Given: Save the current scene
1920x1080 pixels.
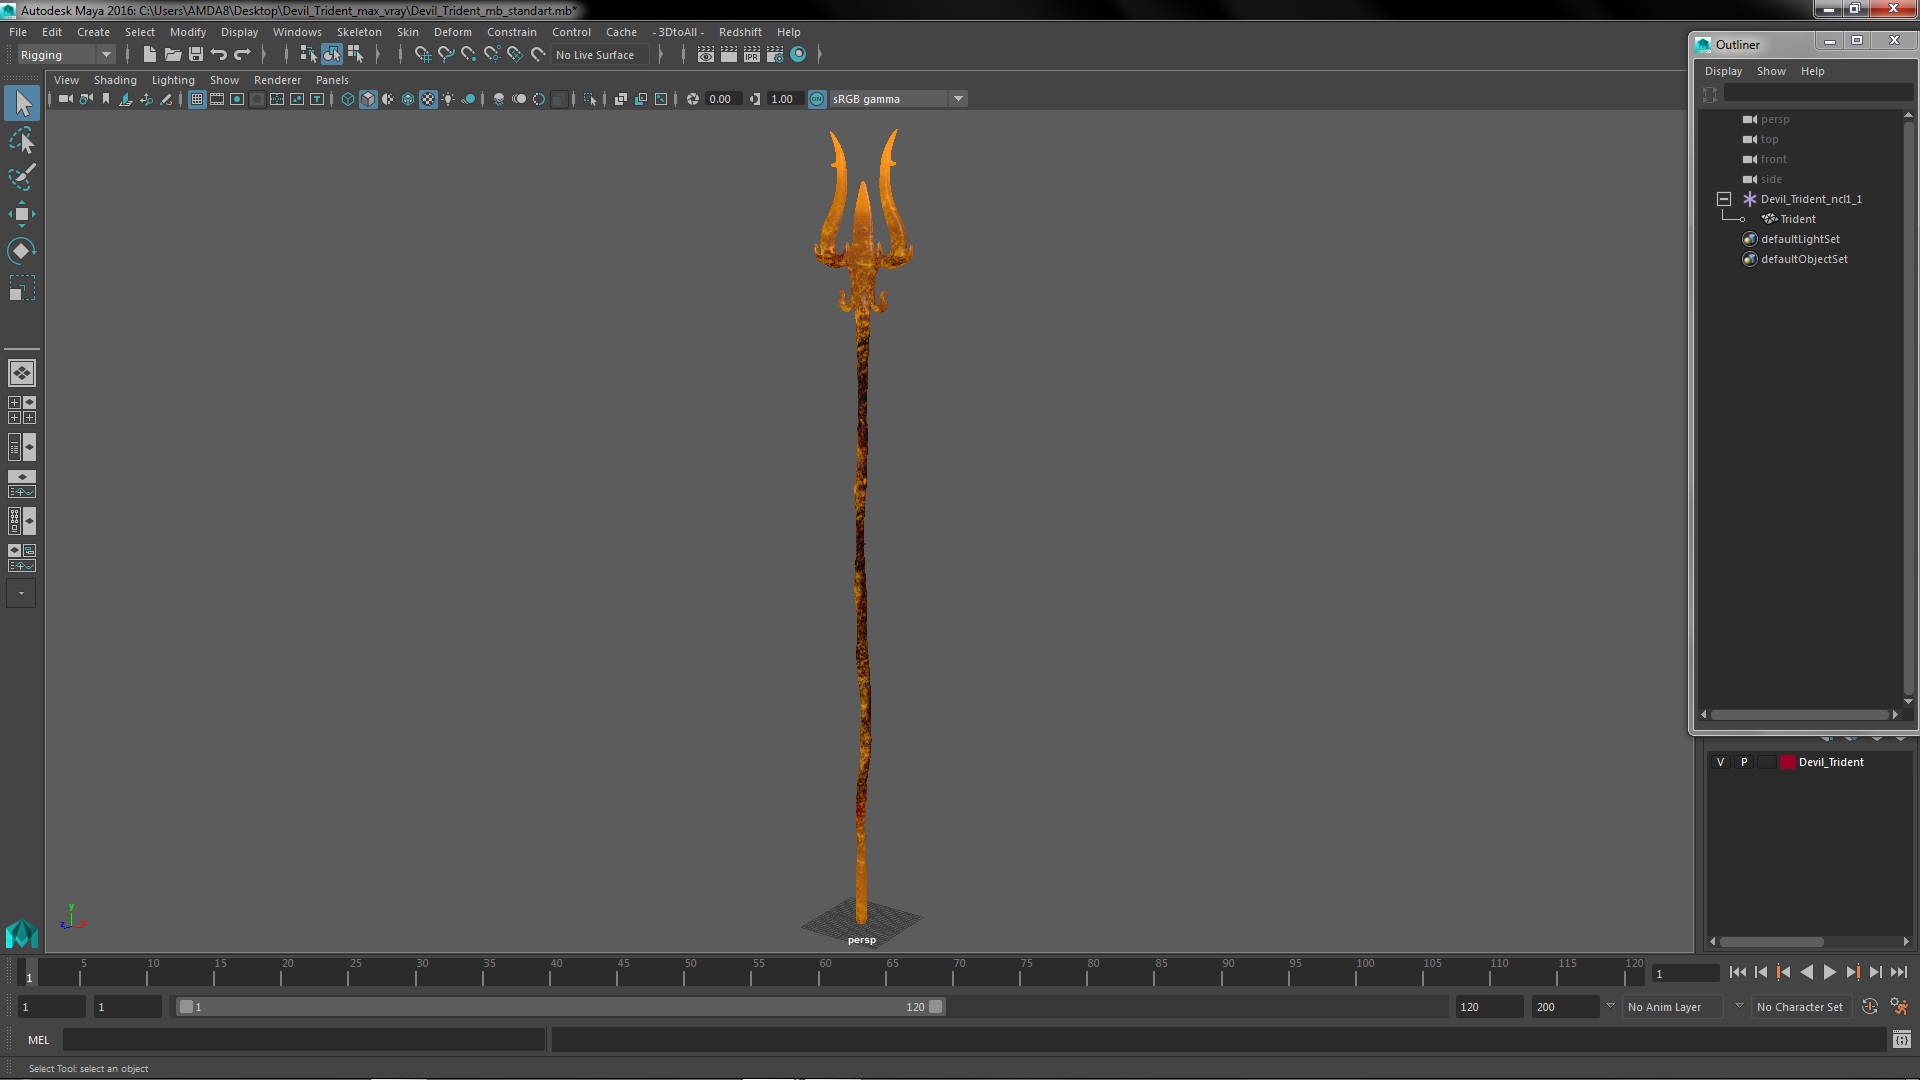Looking at the screenshot, I should [x=196, y=55].
